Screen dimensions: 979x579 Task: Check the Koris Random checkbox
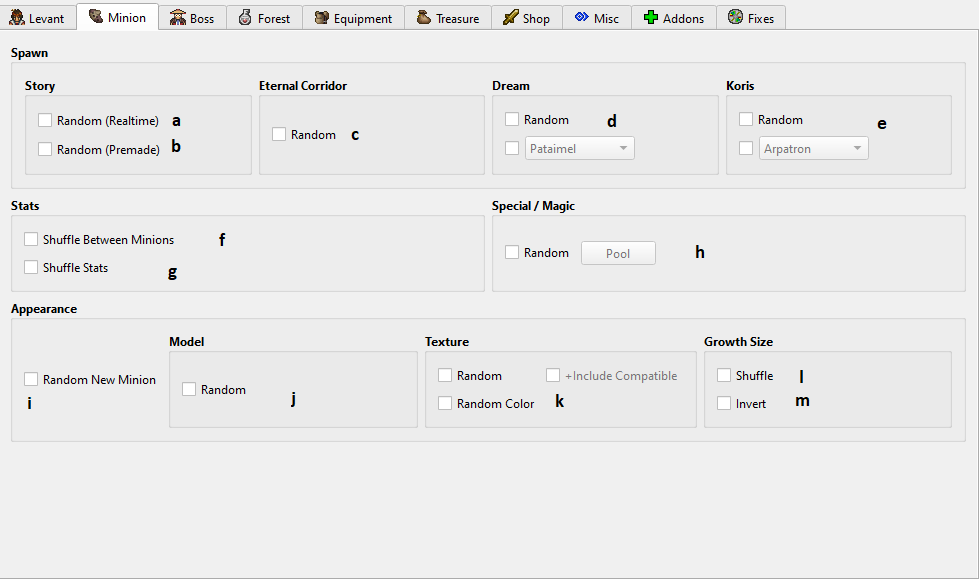pyautogui.click(x=746, y=119)
